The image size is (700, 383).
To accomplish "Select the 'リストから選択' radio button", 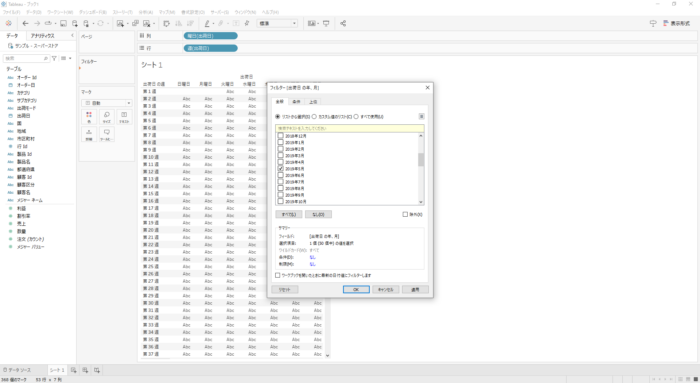I will 278,117.
